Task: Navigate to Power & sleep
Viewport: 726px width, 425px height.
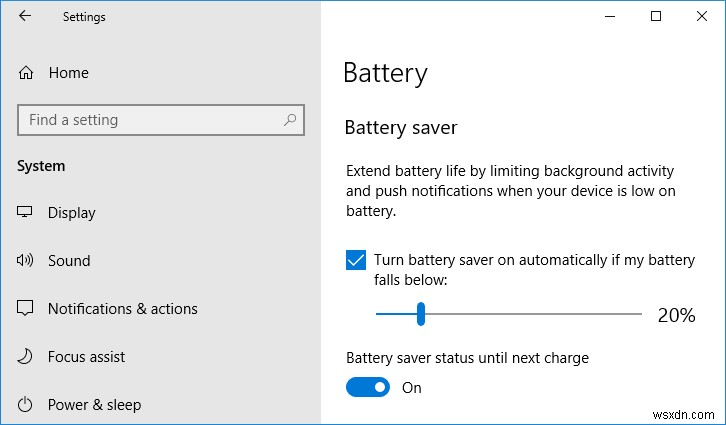Action: click(94, 404)
